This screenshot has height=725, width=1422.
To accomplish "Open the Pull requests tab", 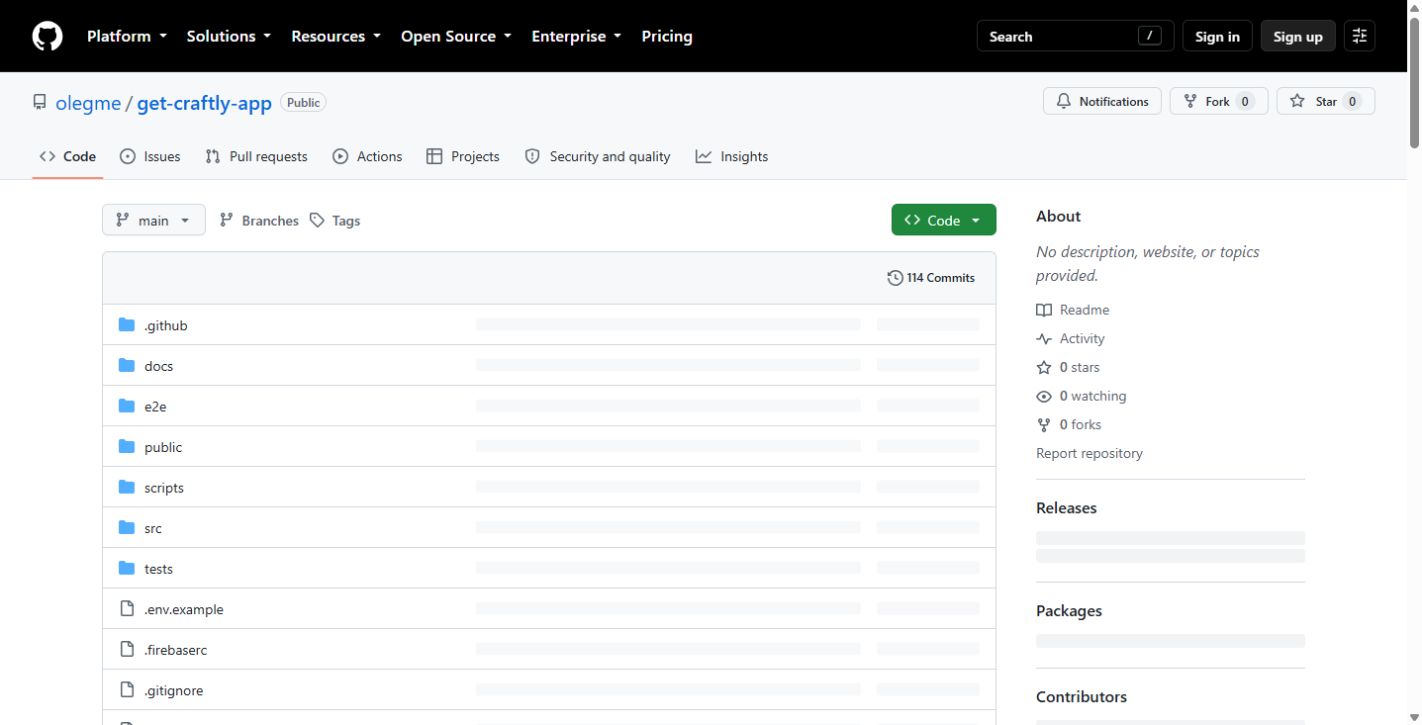I will click(x=256, y=157).
